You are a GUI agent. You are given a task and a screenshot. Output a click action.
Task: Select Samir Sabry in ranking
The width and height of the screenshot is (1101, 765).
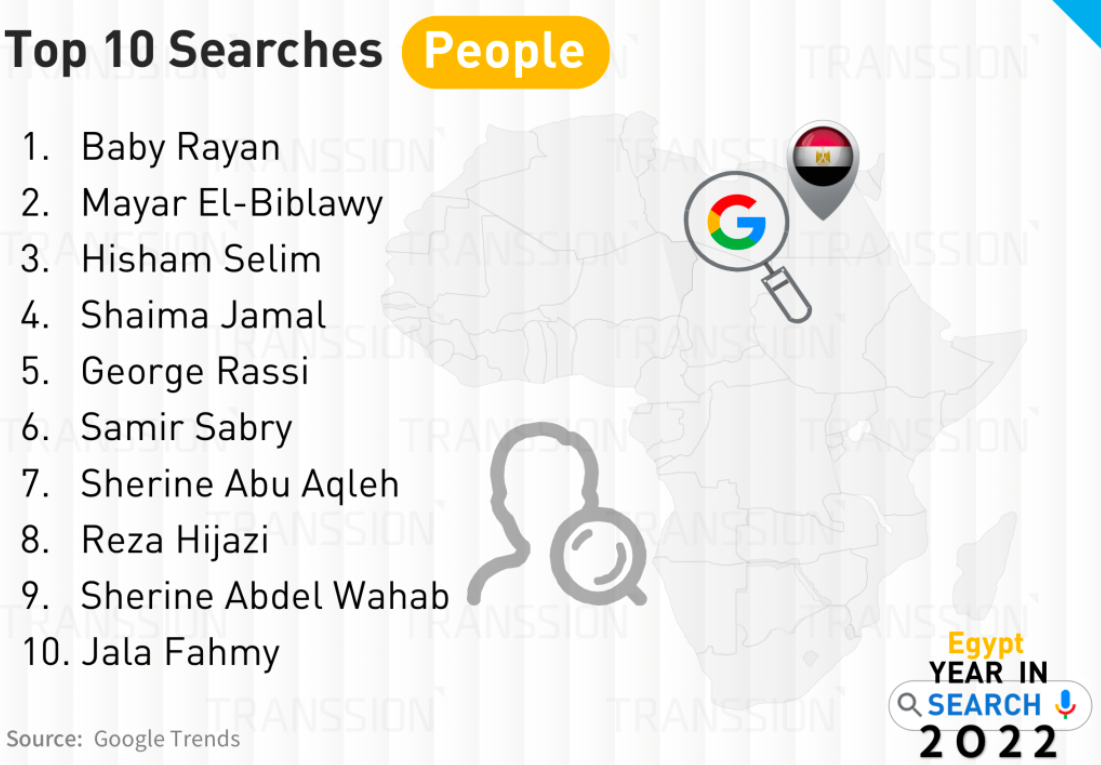[x=186, y=428]
